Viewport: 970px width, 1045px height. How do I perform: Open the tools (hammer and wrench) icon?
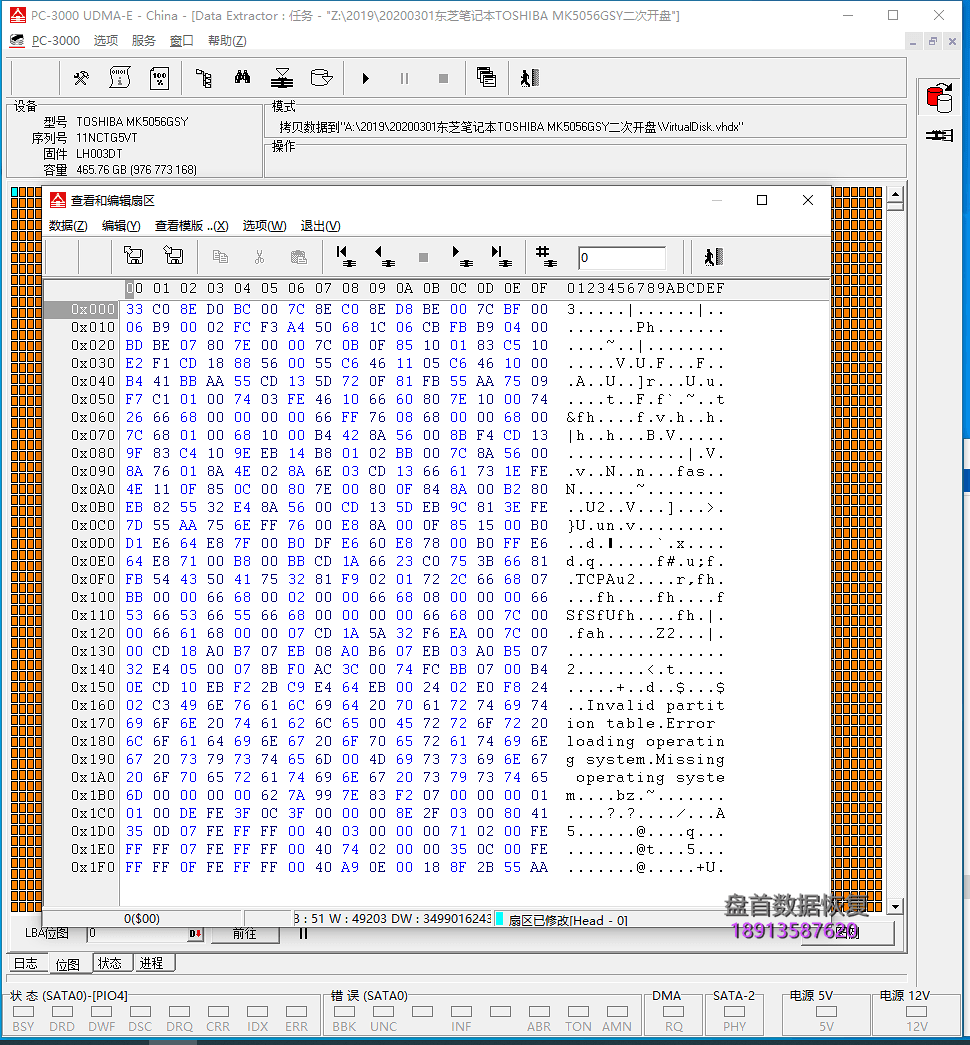tap(81, 79)
